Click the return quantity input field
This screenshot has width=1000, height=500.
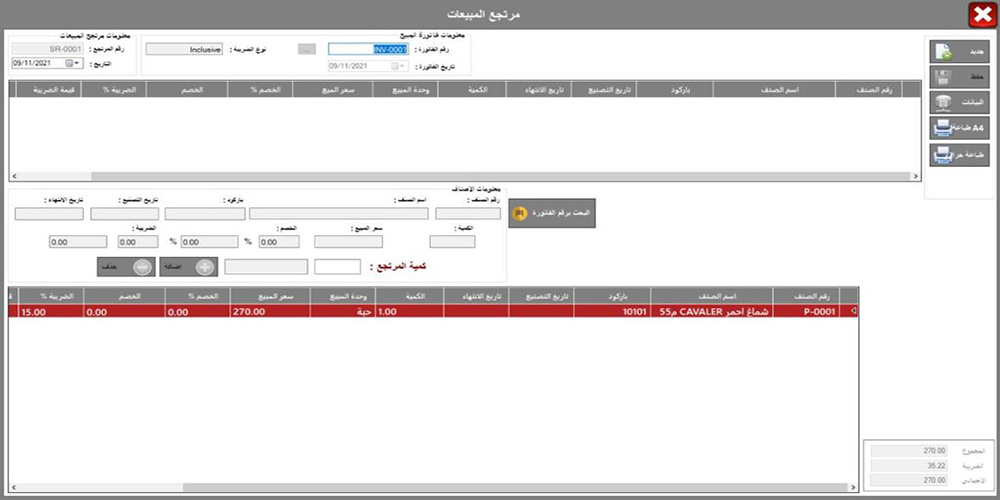coord(337,266)
